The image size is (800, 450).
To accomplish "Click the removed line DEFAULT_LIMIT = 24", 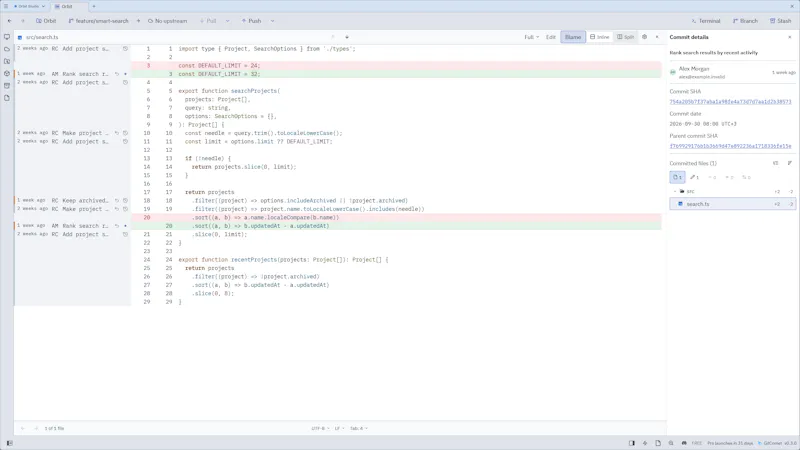I will click(x=396, y=65).
